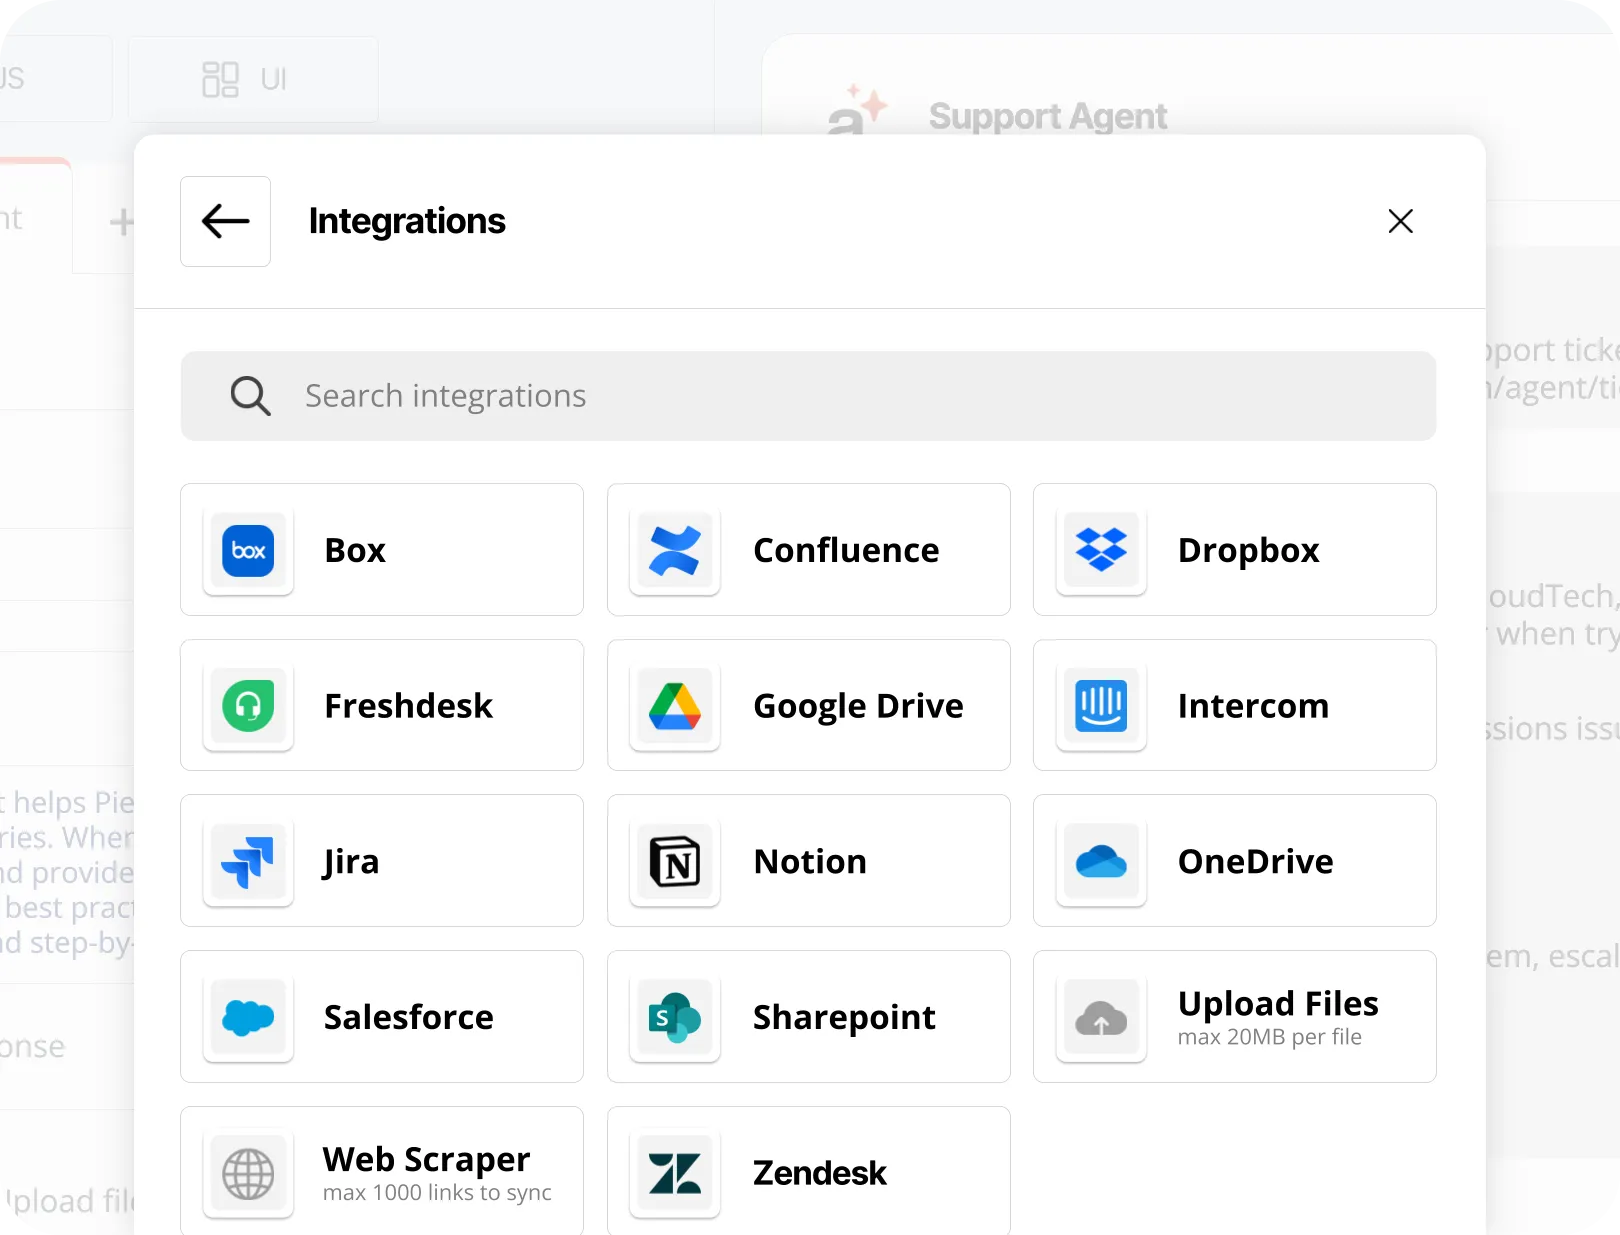This screenshot has width=1620, height=1235.
Task: Pick the Dropbox integration label
Action: coord(1249,551)
